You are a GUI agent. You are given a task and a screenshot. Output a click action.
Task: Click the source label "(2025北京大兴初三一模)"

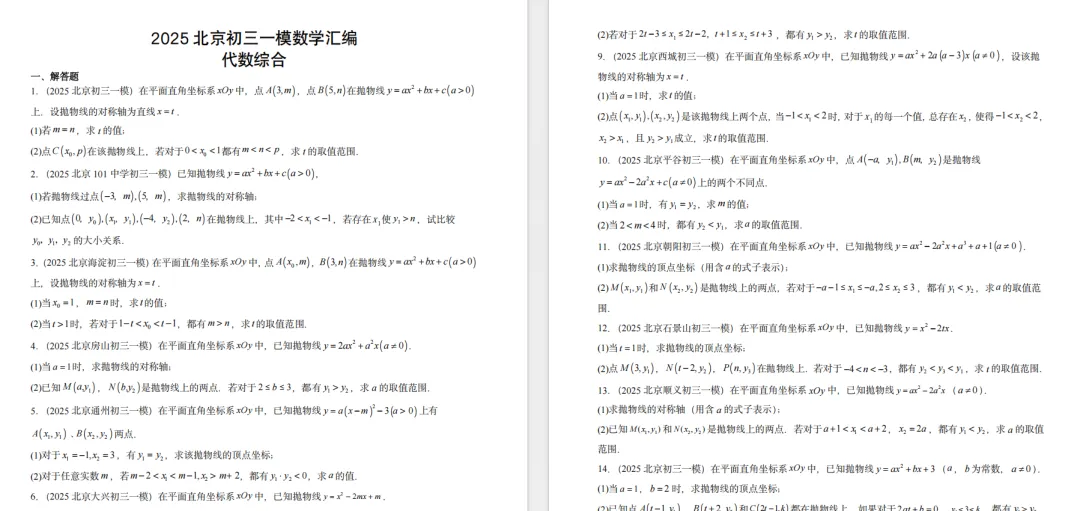[98, 497]
